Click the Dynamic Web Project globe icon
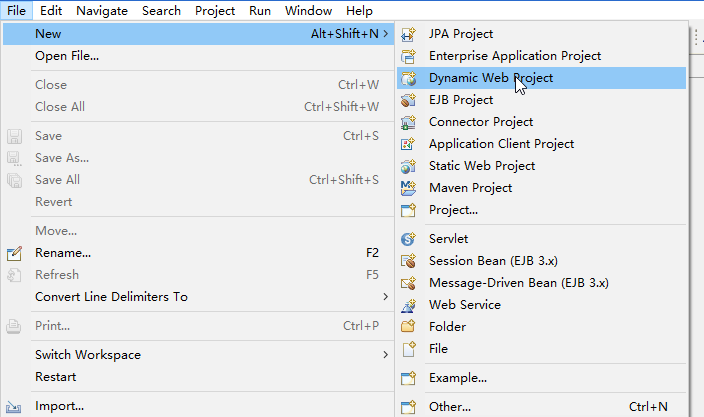Screen dimensions: 704x417 [x=408, y=78]
